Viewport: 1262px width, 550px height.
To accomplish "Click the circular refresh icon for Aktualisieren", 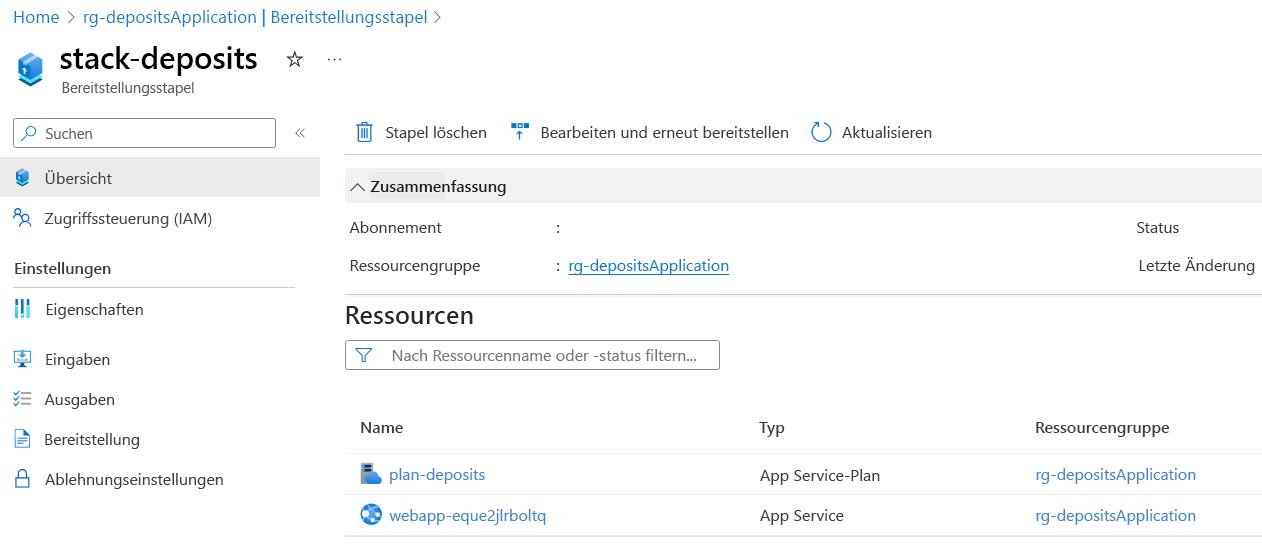I will coord(821,132).
